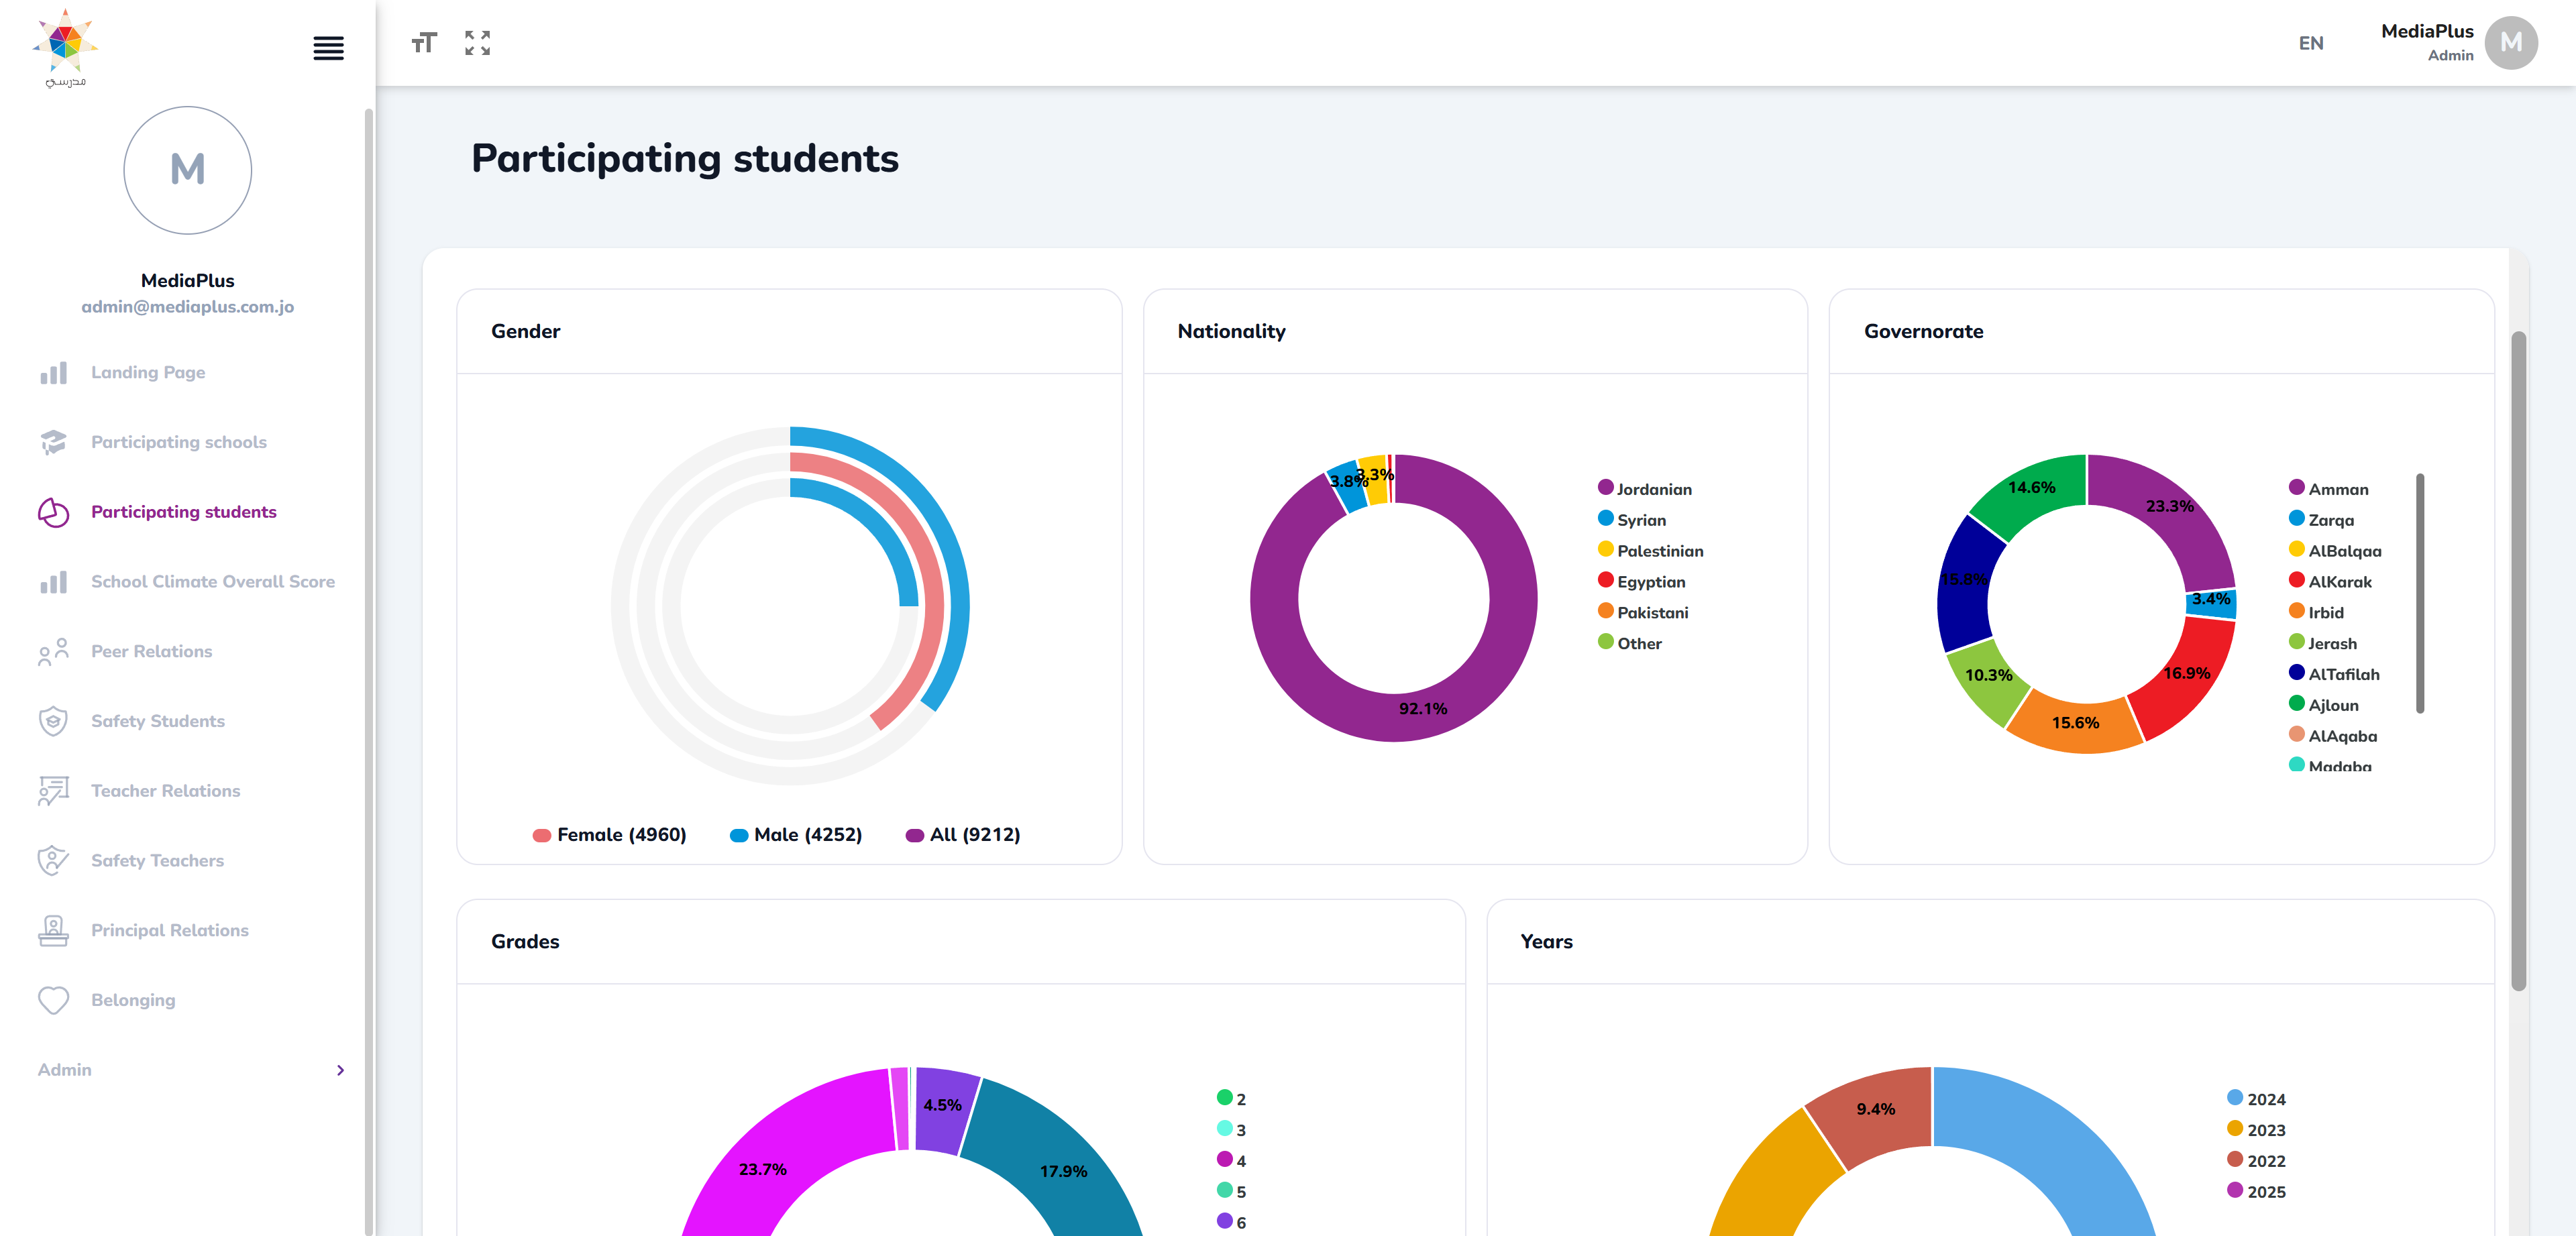The width and height of the screenshot is (2576, 1236).
Task: Click the Participating schools graduation icon
Action: pyautogui.click(x=54, y=442)
